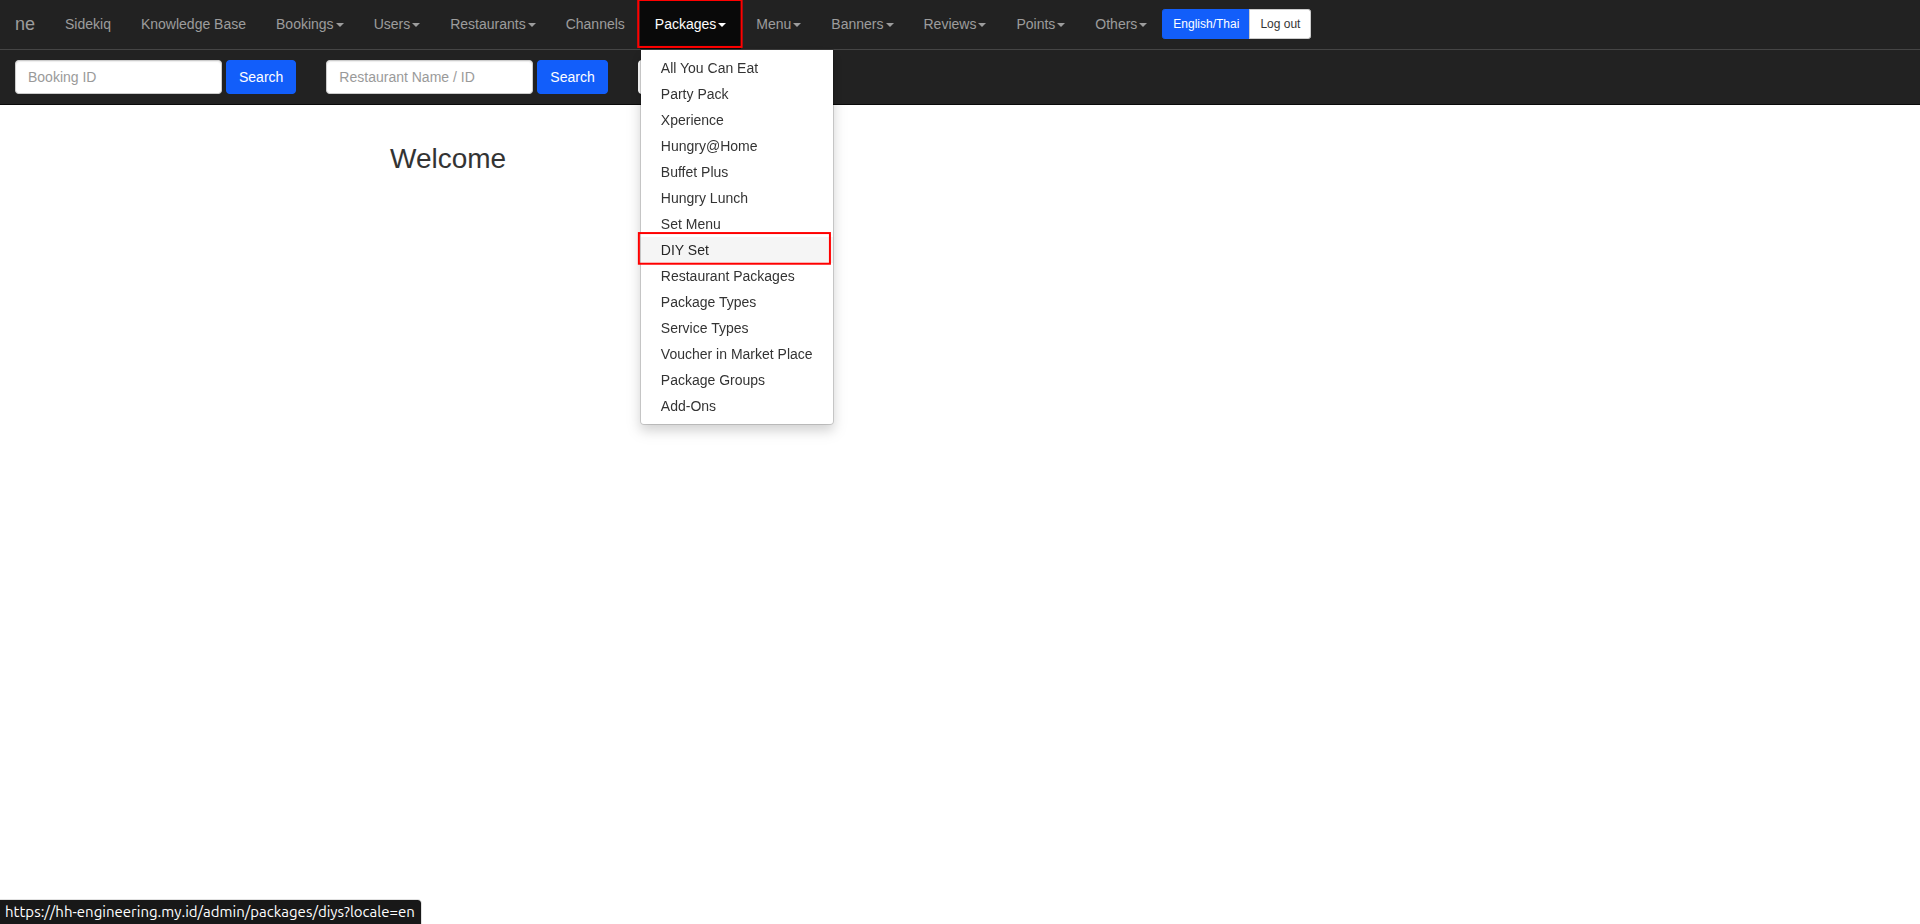Click the Sidekiq navigation link
The image size is (1920, 924).
click(88, 24)
